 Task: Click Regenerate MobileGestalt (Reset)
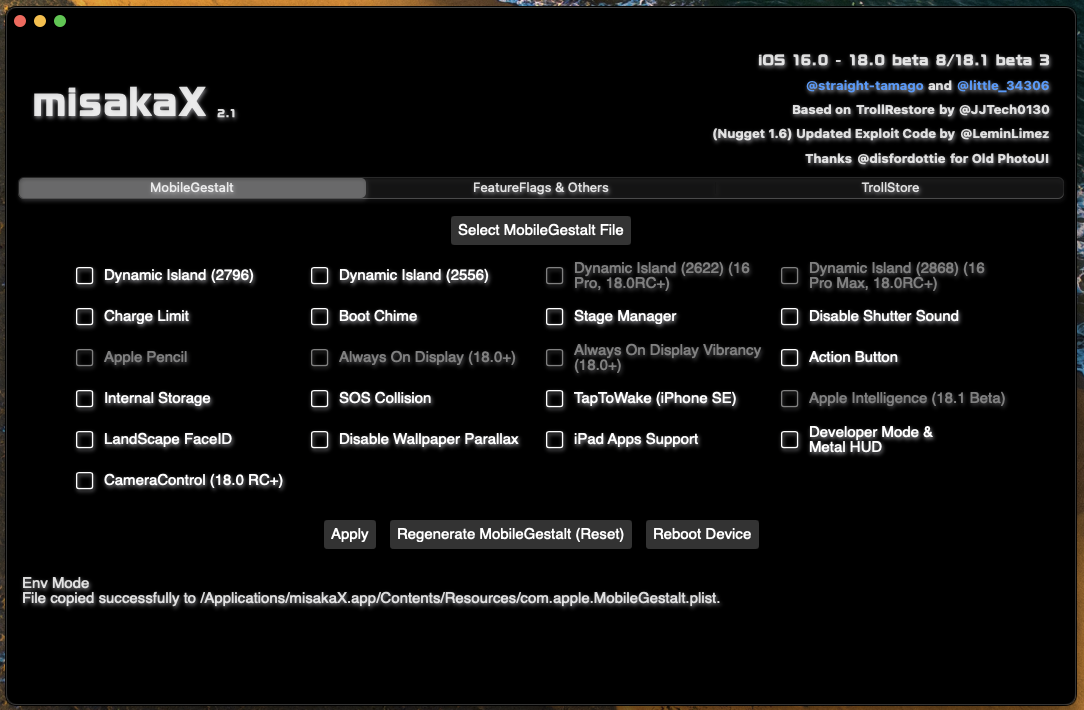[511, 534]
